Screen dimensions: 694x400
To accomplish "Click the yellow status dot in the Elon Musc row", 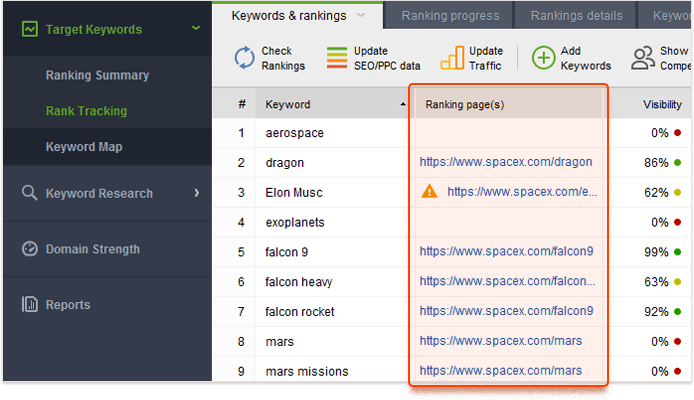I will coord(677,192).
